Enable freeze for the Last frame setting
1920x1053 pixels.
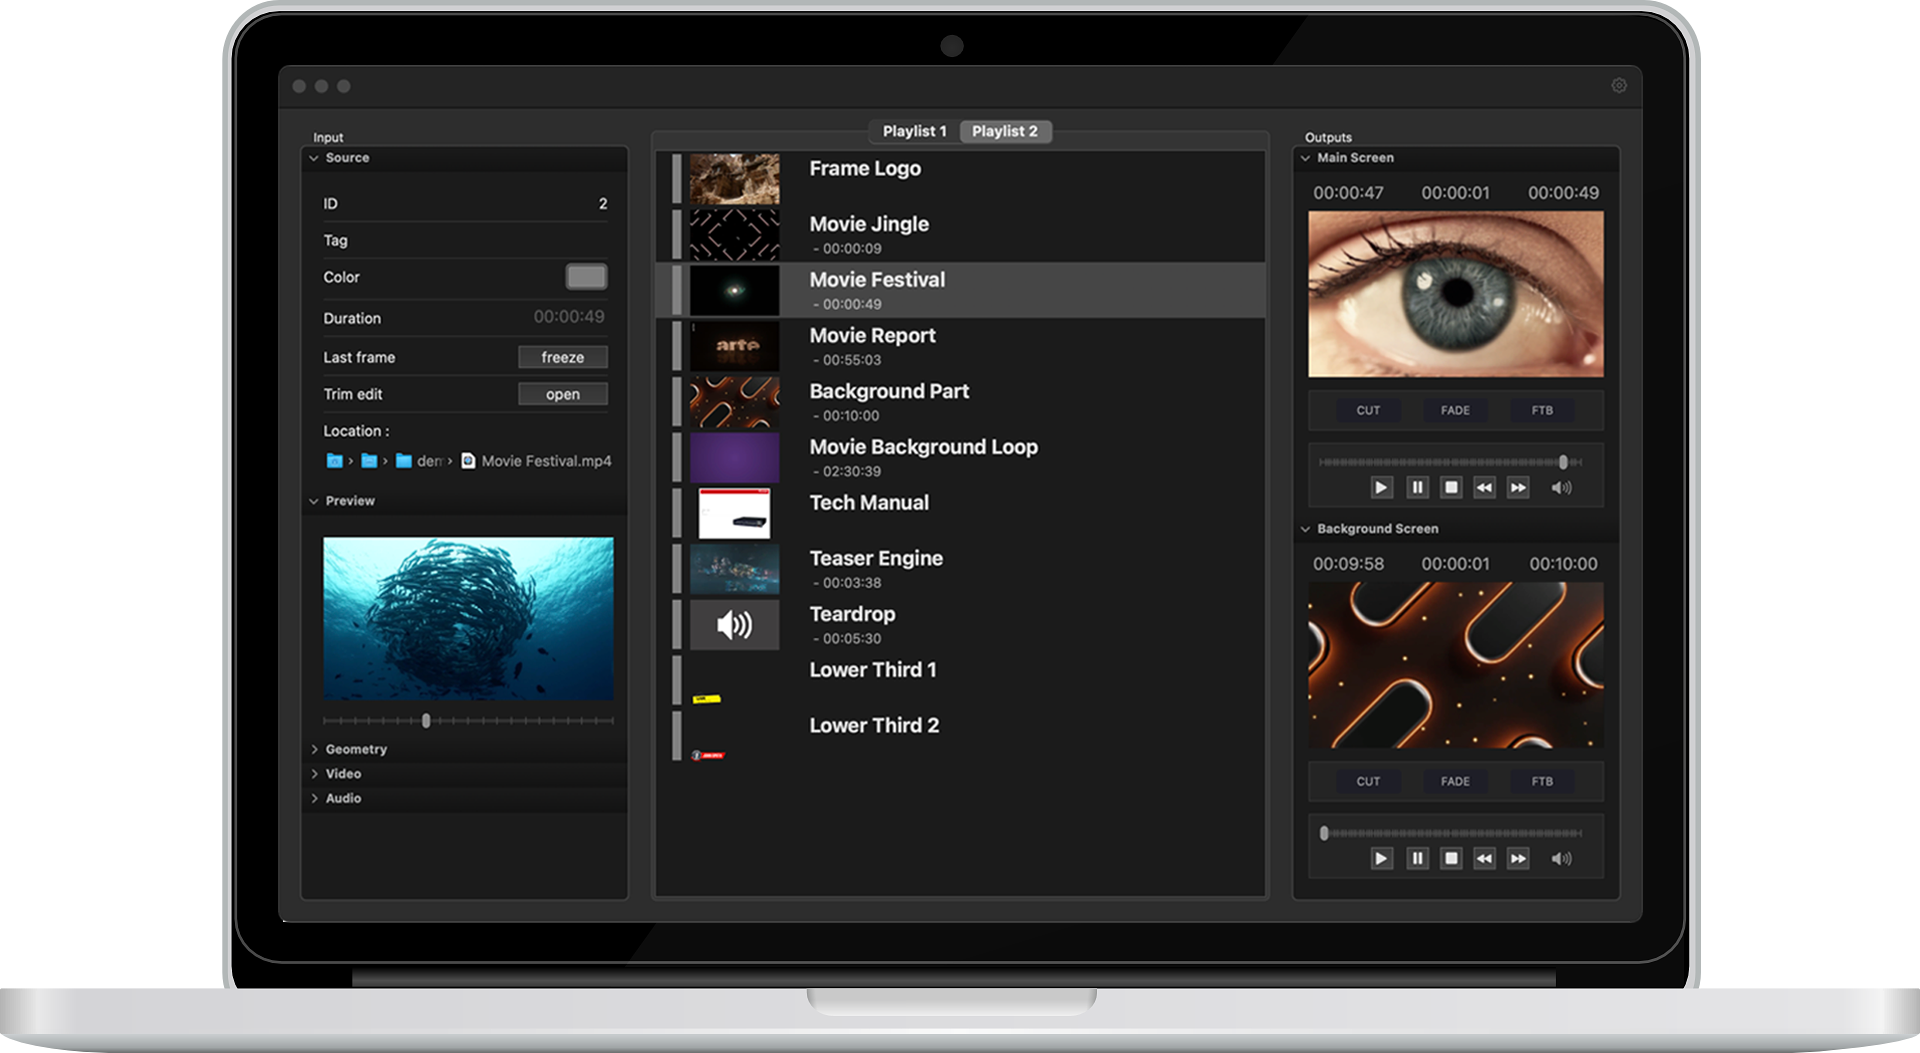coord(563,356)
